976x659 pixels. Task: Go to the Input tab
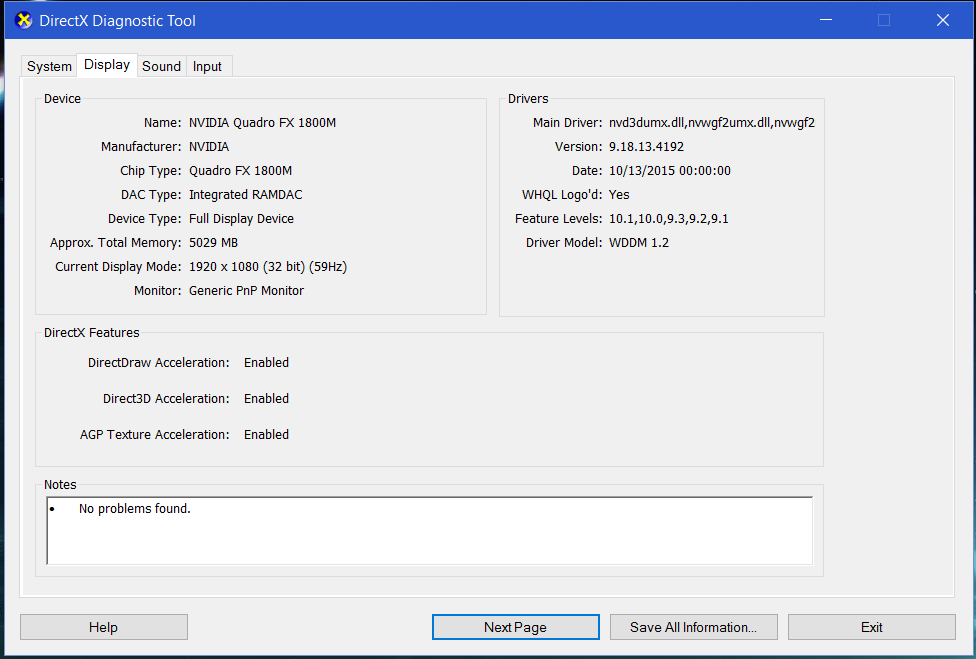point(207,67)
